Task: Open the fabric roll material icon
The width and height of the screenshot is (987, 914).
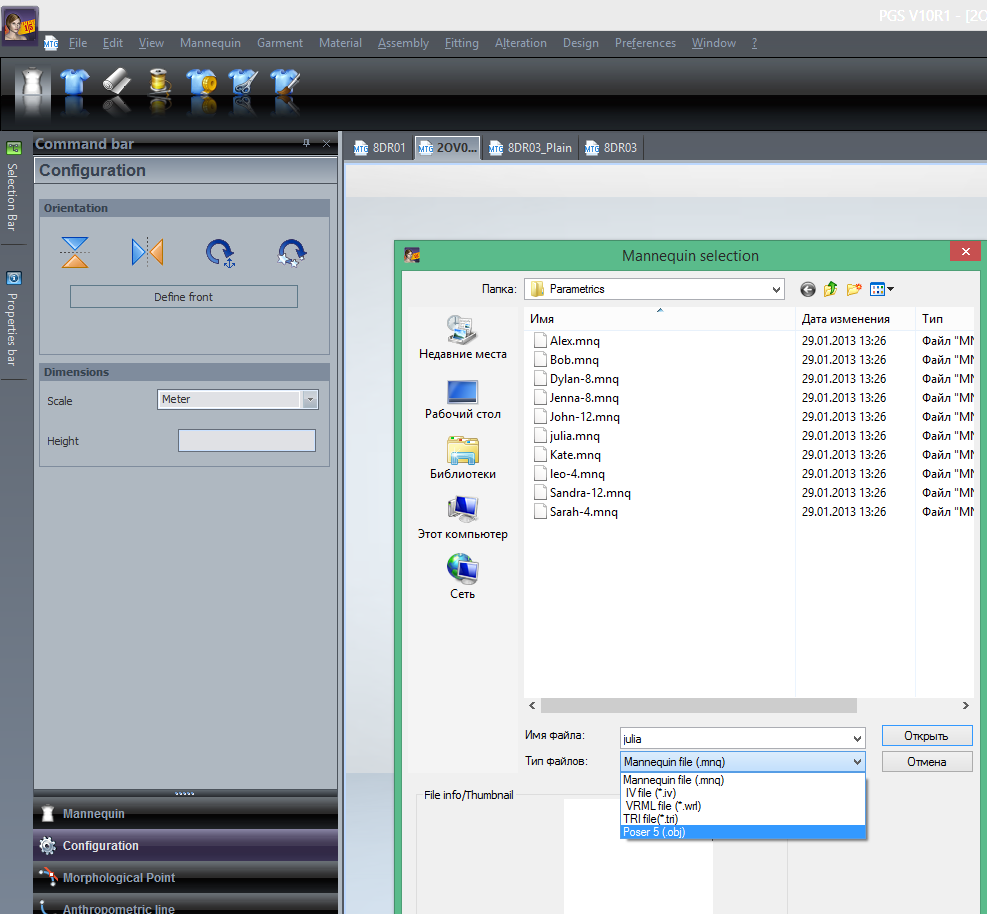Action: tap(115, 82)
